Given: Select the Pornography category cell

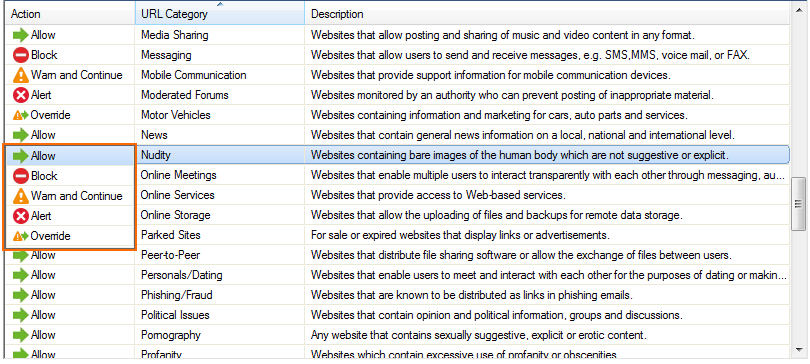Looking at the screenshot, I should (220, 335).
